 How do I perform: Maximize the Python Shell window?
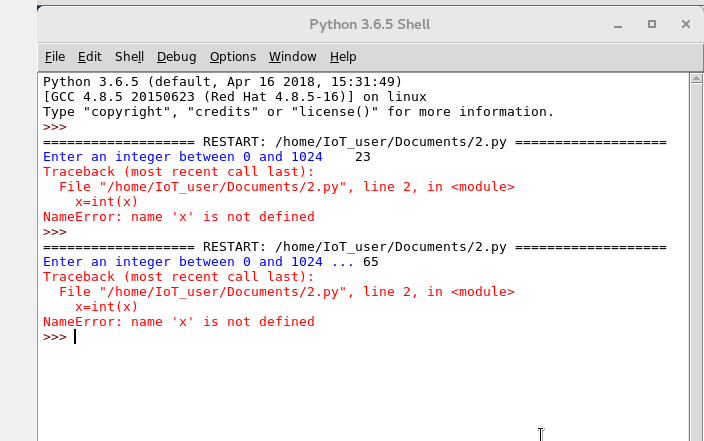[652, 23]
